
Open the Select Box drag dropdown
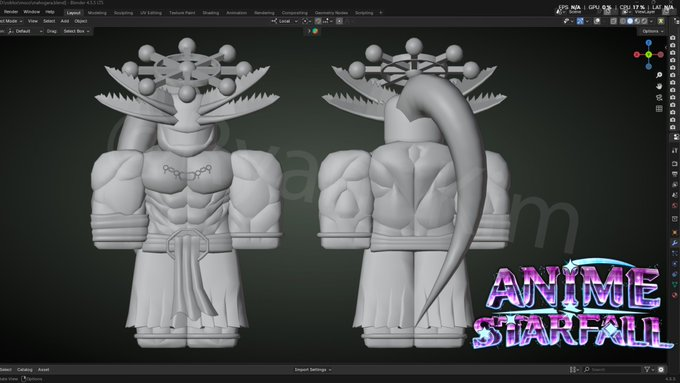(76, 31)
